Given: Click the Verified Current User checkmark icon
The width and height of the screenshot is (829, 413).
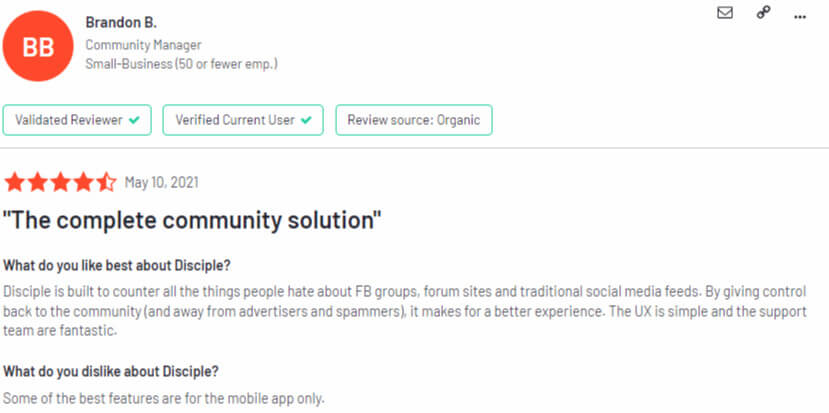Looking at the screenshot, I should point(305,120).
